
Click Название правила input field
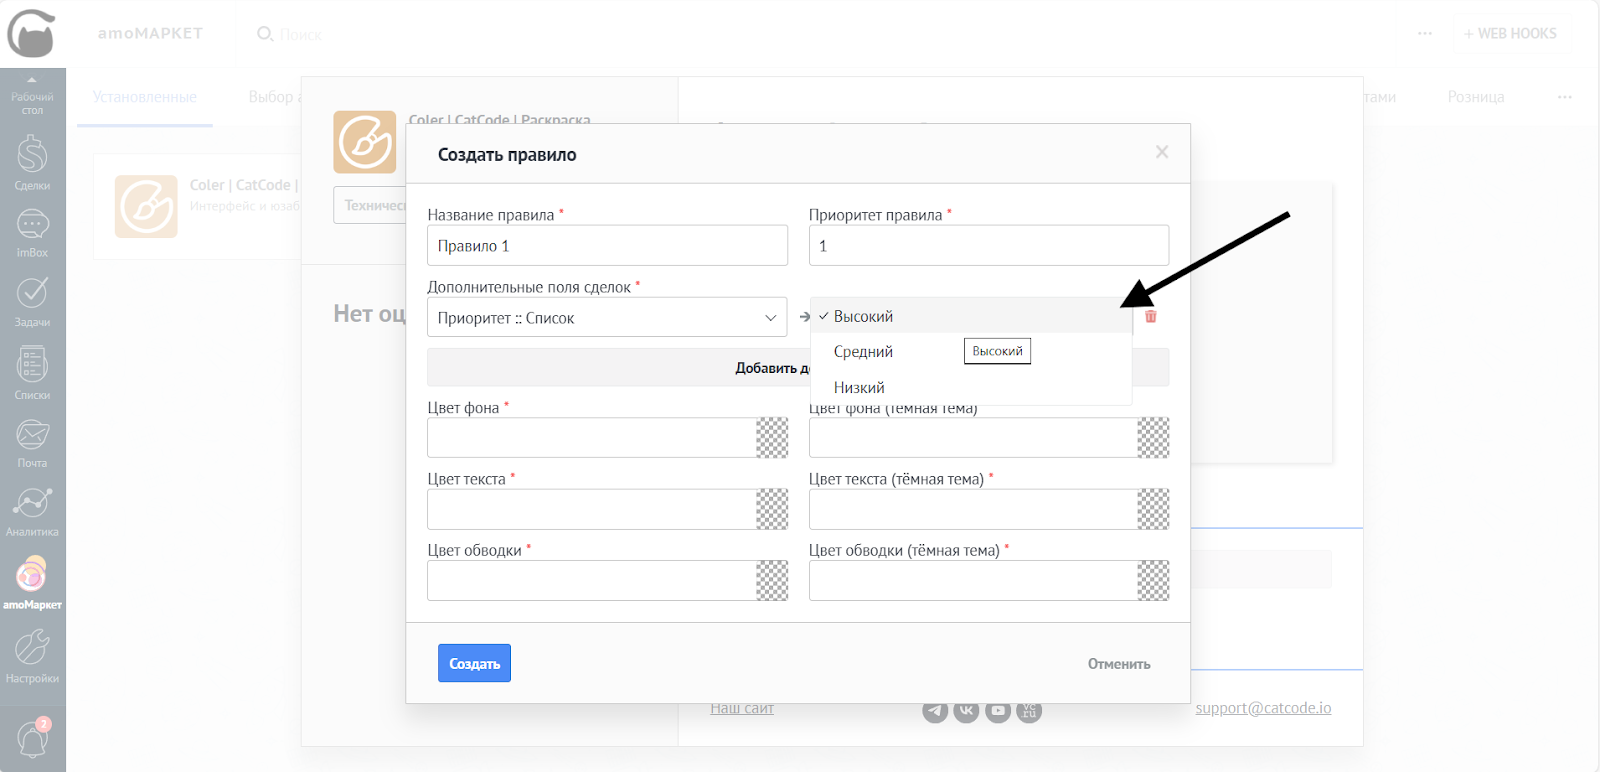pyautogui.click(x=607, y=246)
